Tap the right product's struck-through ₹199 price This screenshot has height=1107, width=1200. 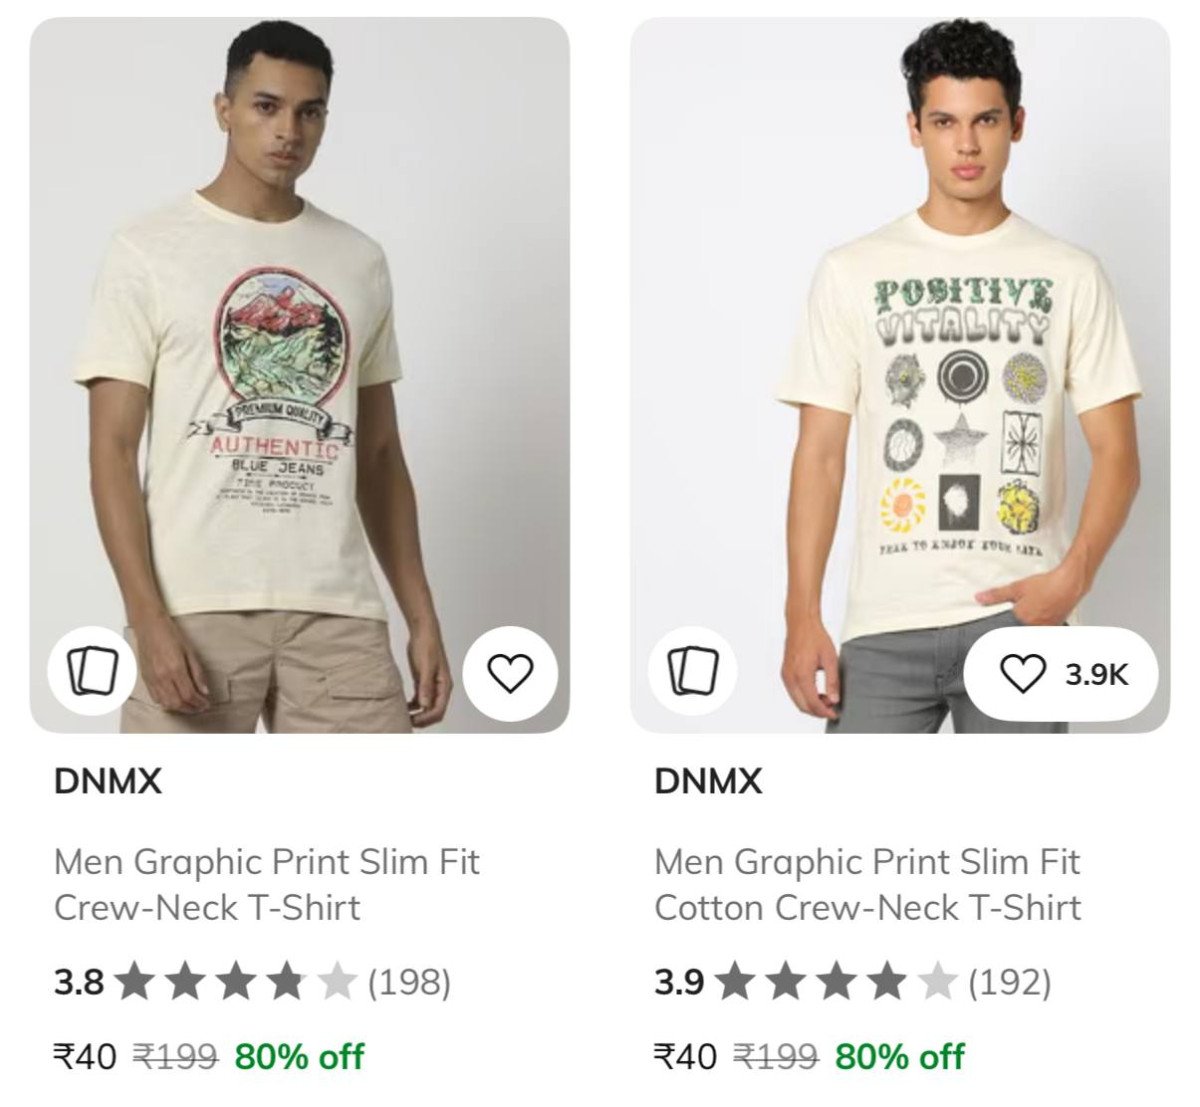point(775,1056)
